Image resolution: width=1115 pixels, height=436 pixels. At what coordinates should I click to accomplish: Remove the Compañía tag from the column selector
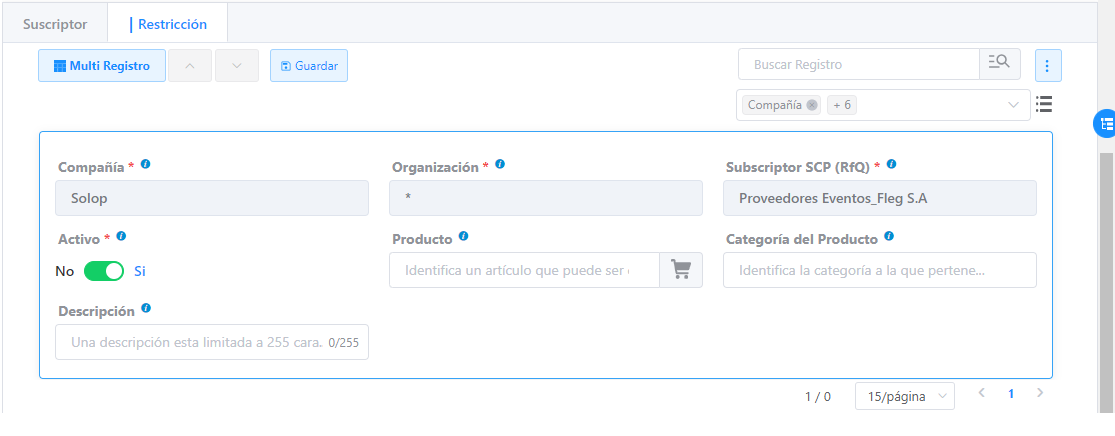pos(812,105)
